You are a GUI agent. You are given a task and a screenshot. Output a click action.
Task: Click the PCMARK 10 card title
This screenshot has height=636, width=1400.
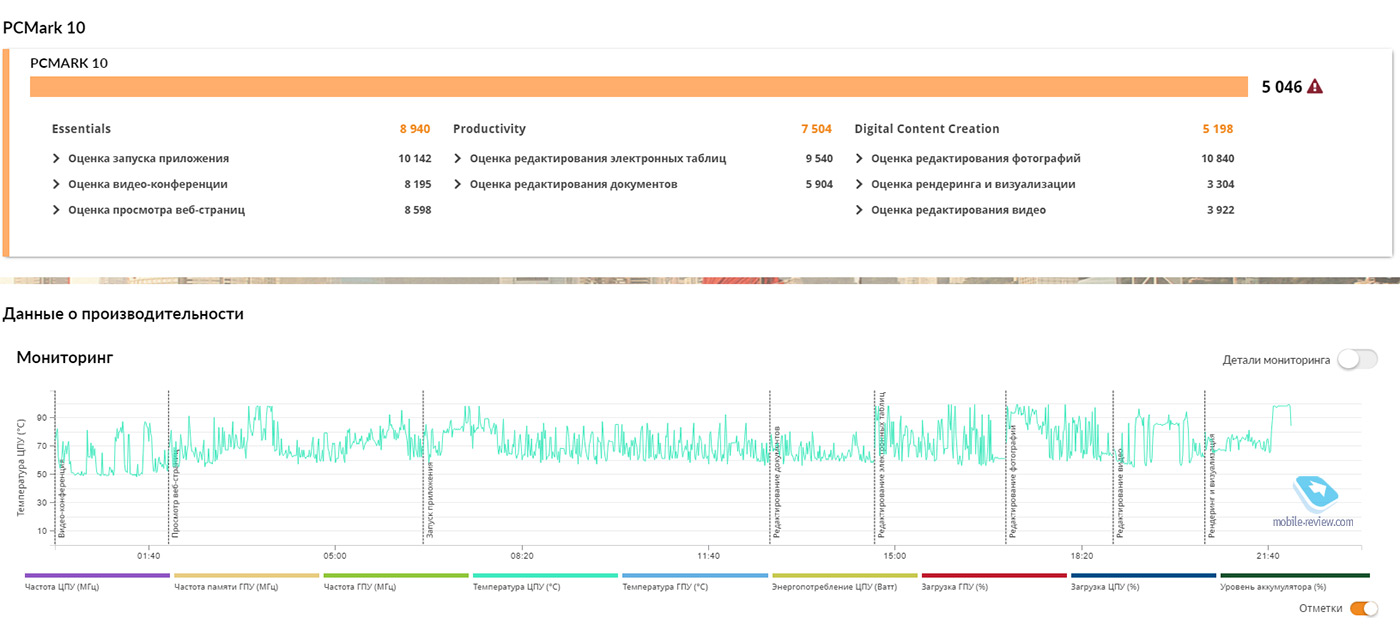point(69,63)
